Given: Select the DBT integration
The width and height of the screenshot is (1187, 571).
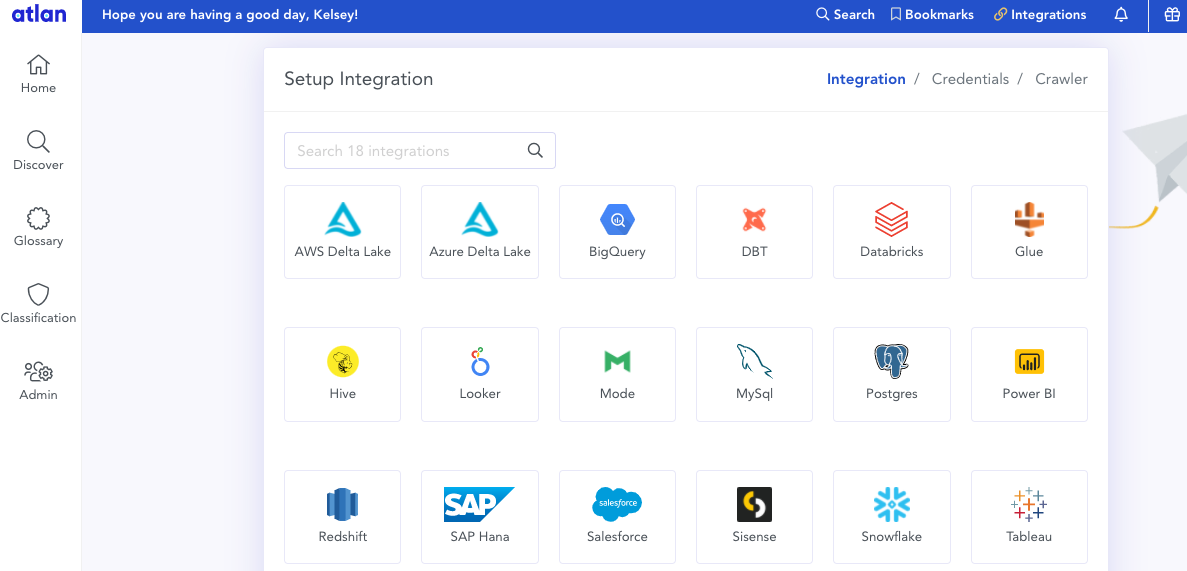Looking at the screenshot, I should pyautogui.click(x=754, y=232).
